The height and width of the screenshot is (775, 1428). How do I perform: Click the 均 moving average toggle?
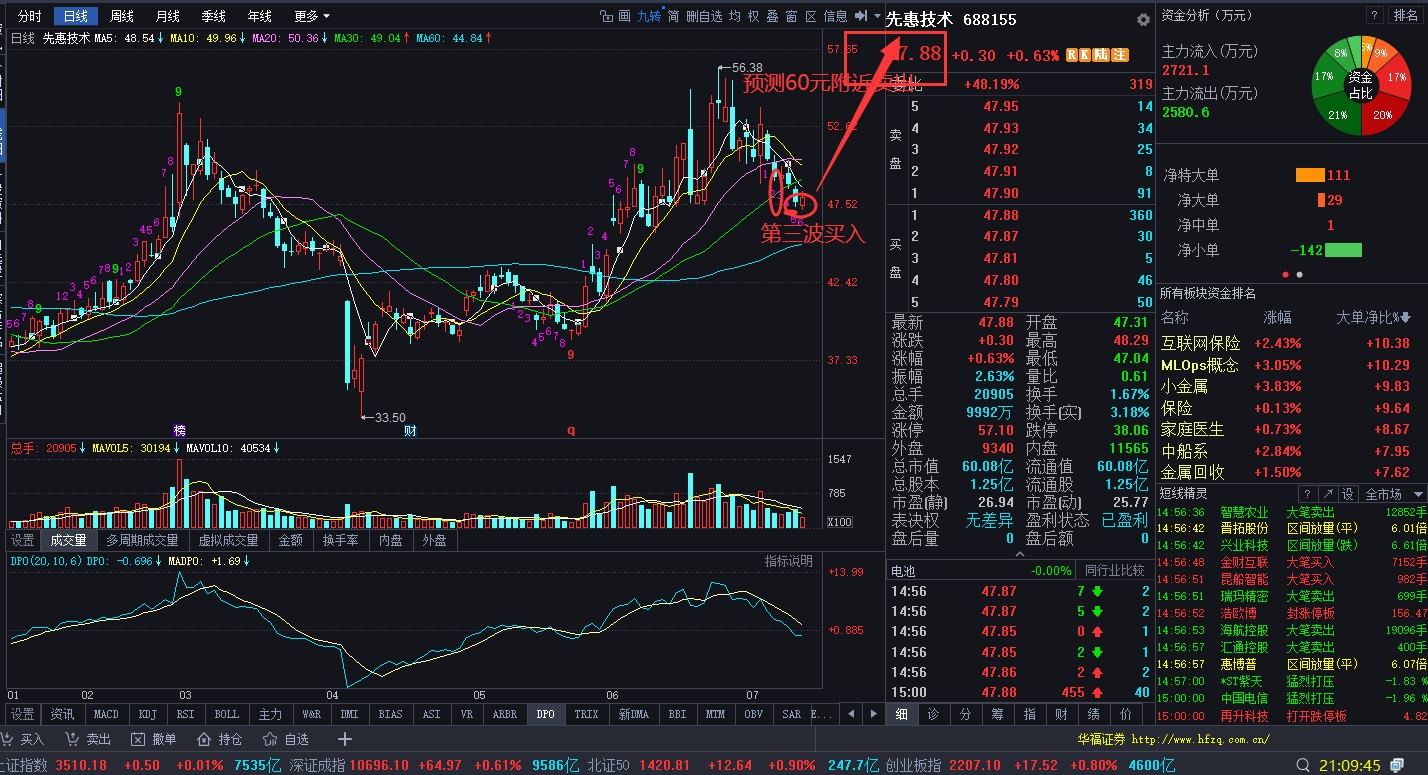click(x=735, y=16)
